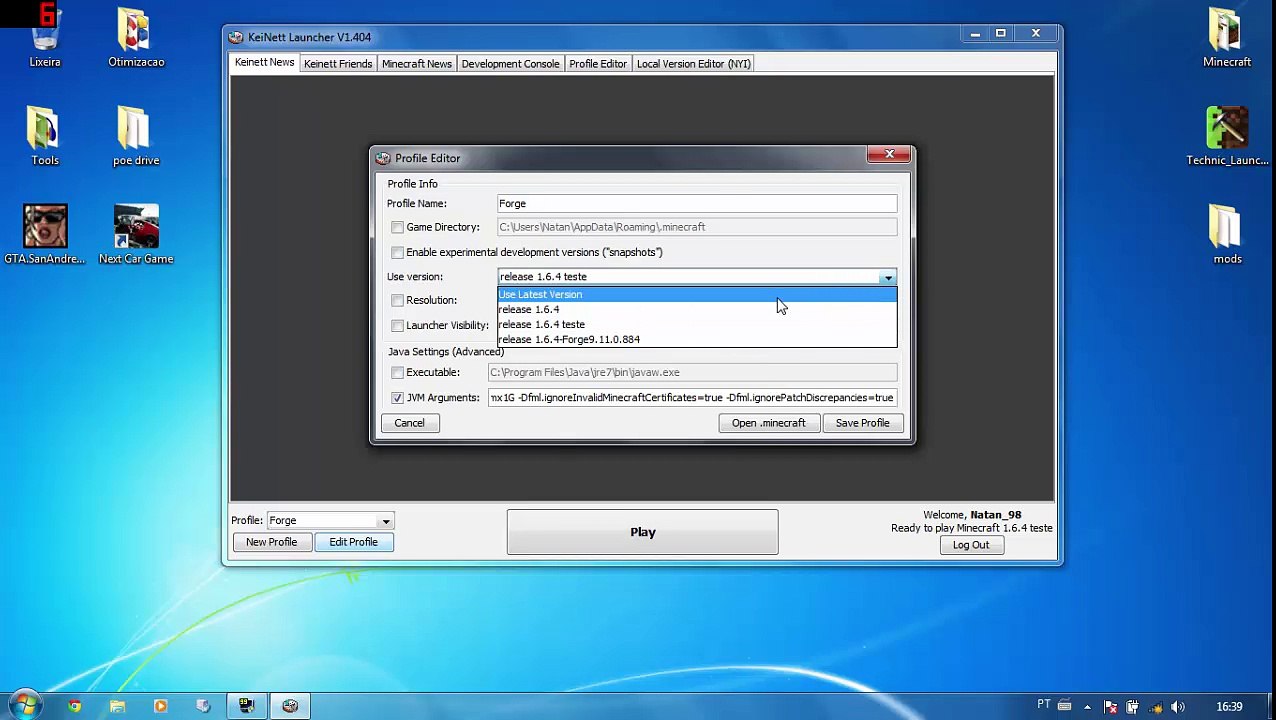1276x720 pixels.
Task: Click the KeiNett Launcher taskbar button
Action: 289,706
